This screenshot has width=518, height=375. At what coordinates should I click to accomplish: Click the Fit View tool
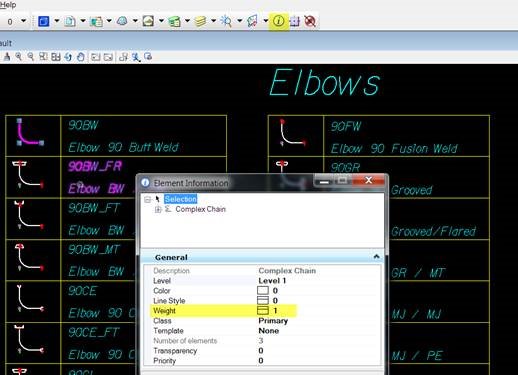[56, 57]
